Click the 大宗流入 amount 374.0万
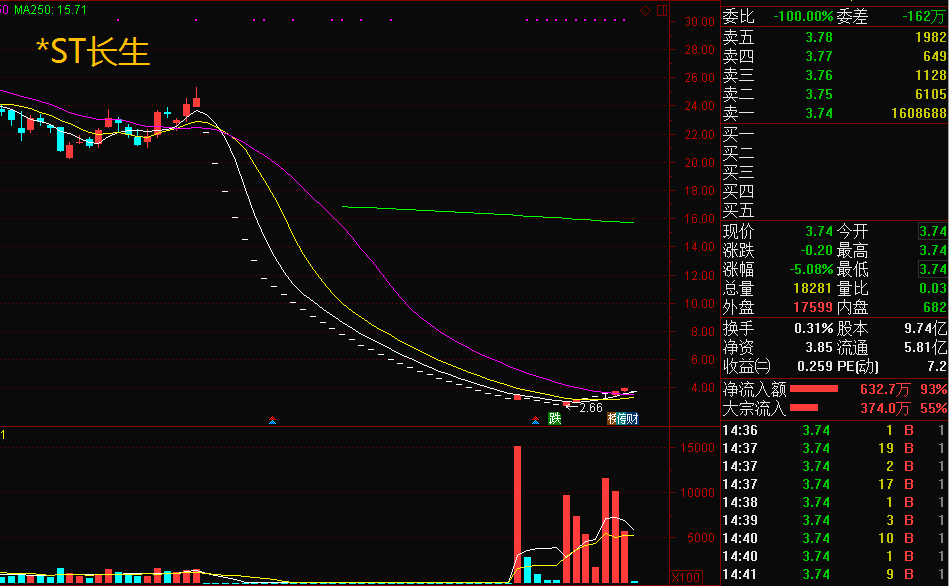950x586 pixels. coord(885,408)
